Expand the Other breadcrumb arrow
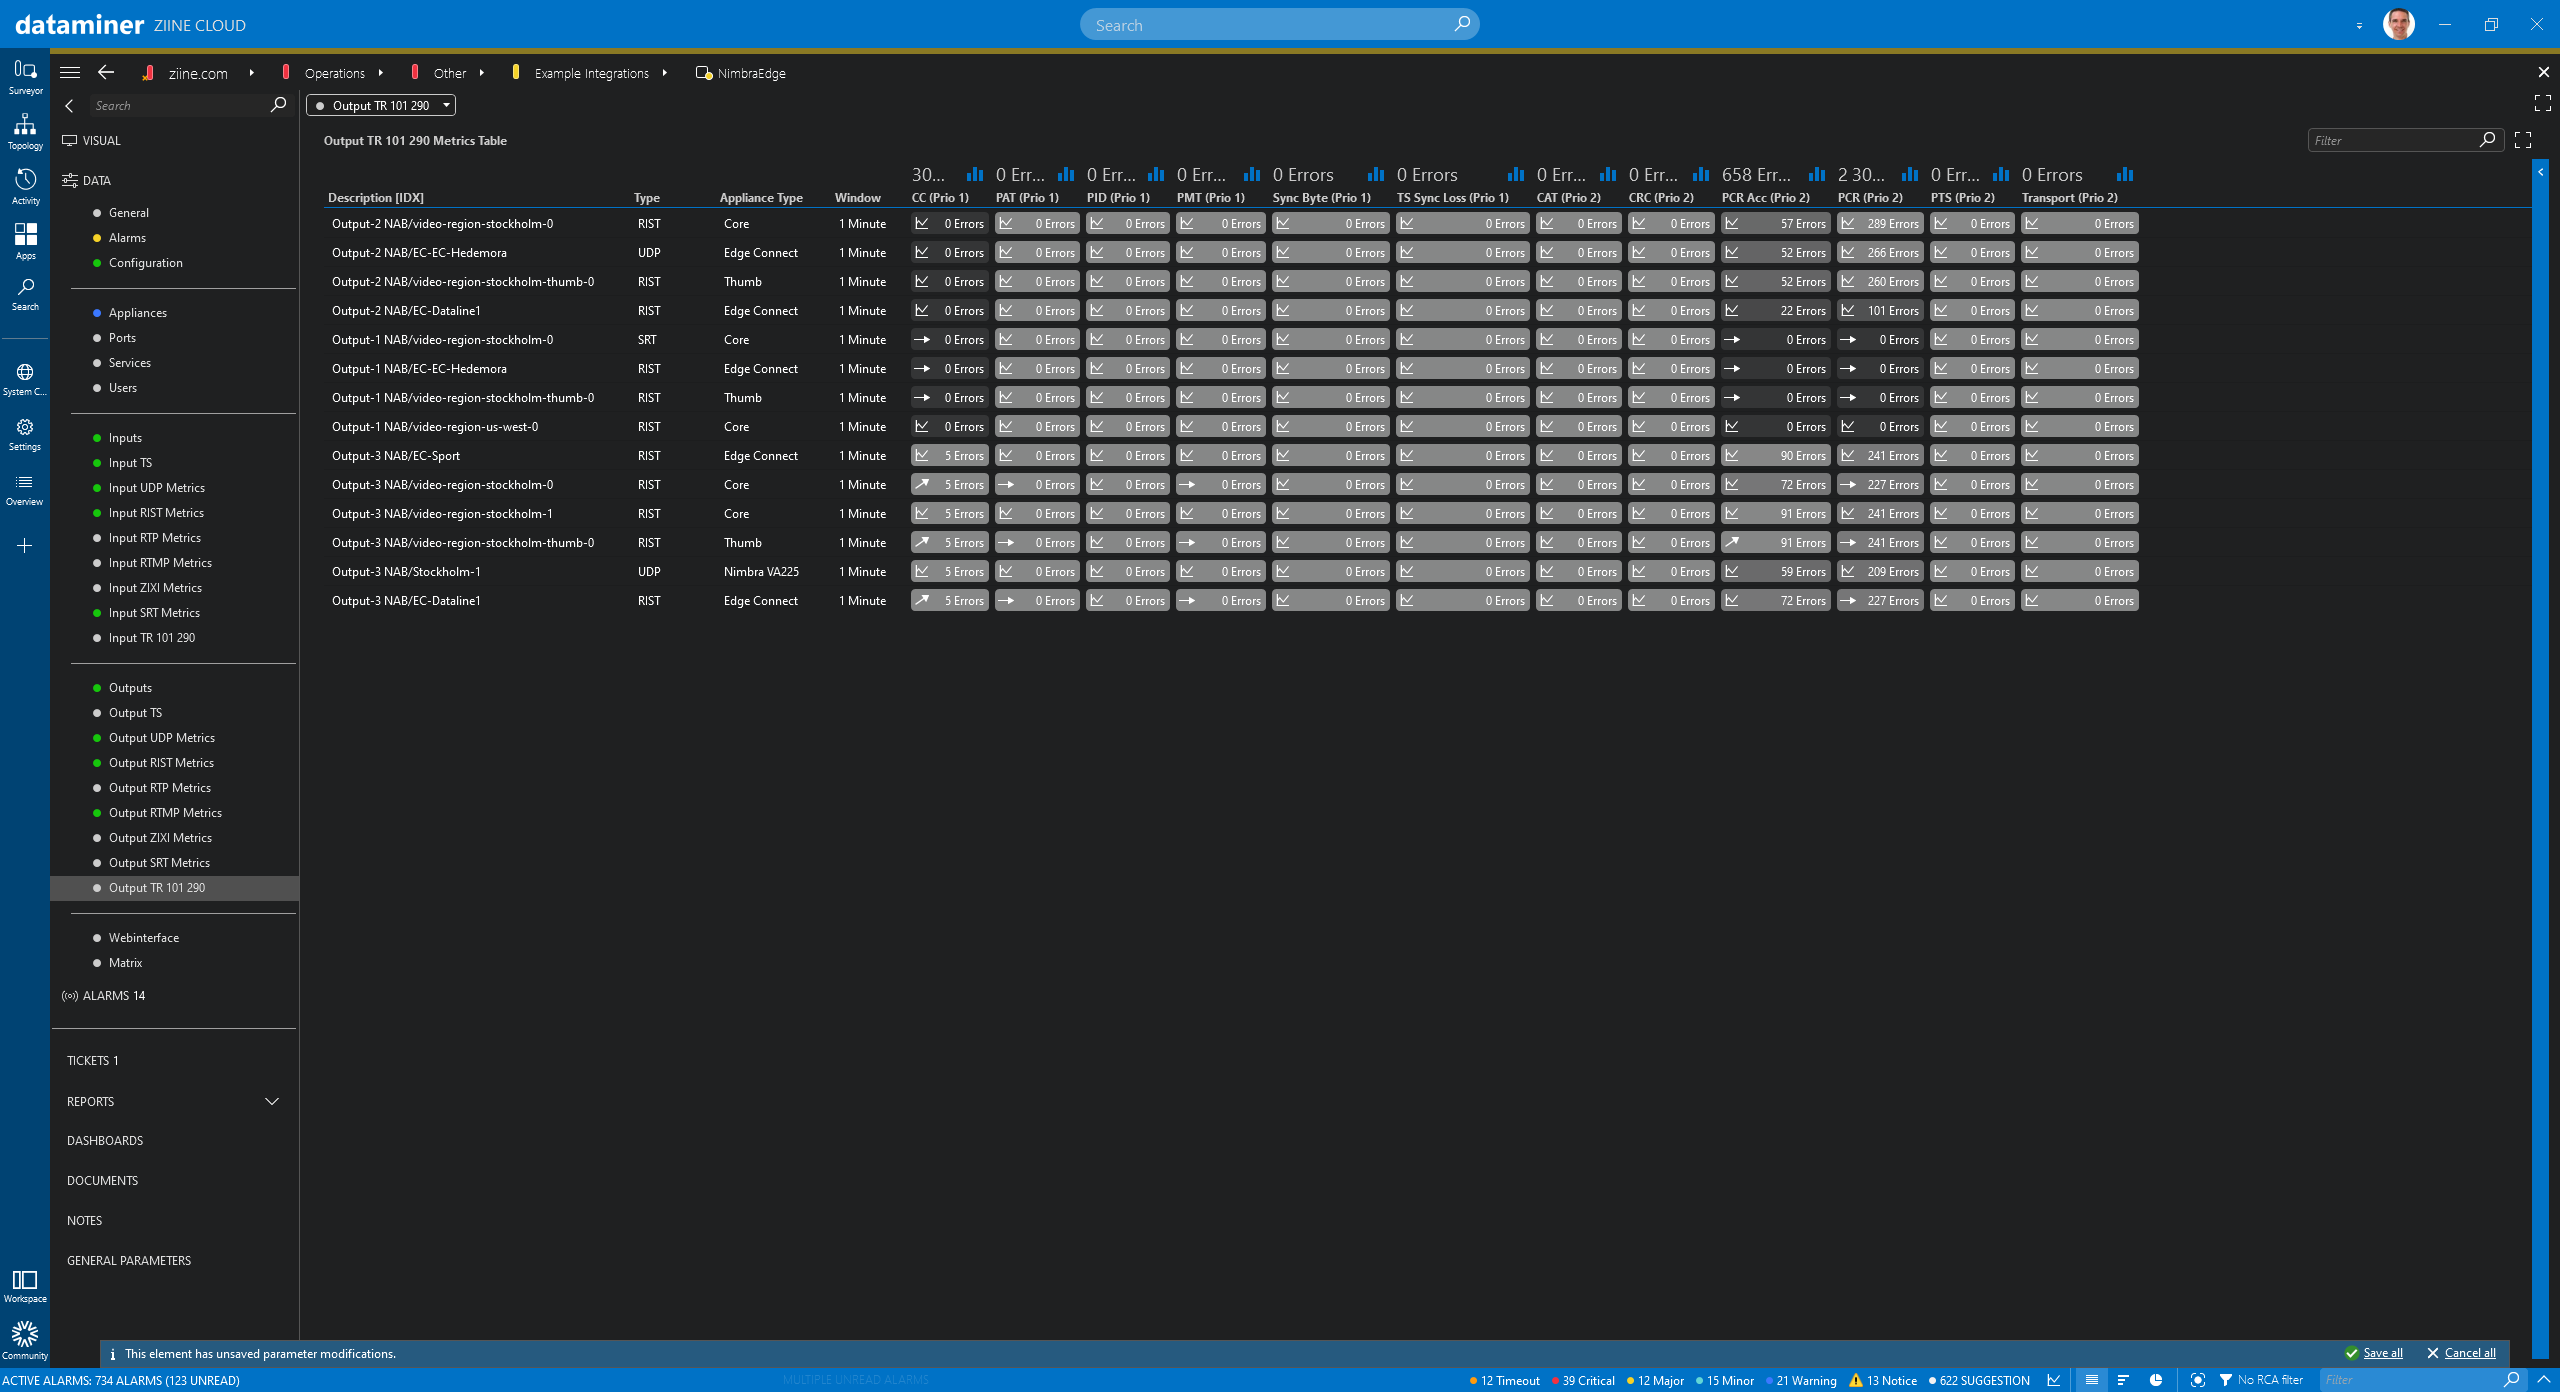This screenshot has width=2560, height=1392. (482, 73)
